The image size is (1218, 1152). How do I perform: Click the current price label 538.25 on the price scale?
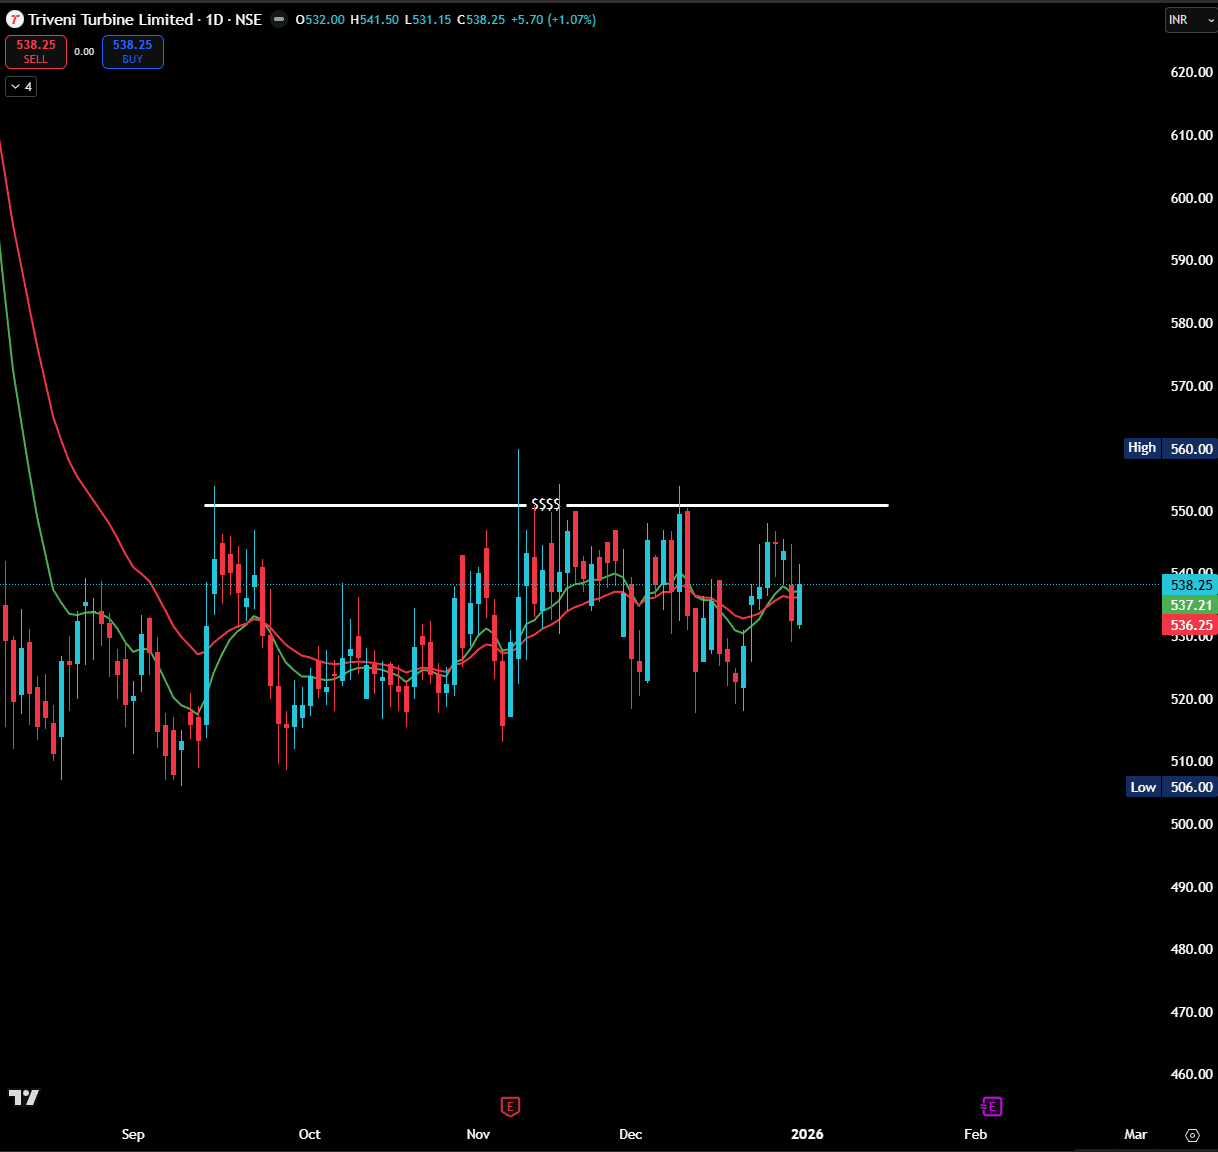pyautogui.click(x=1190, y=585)
